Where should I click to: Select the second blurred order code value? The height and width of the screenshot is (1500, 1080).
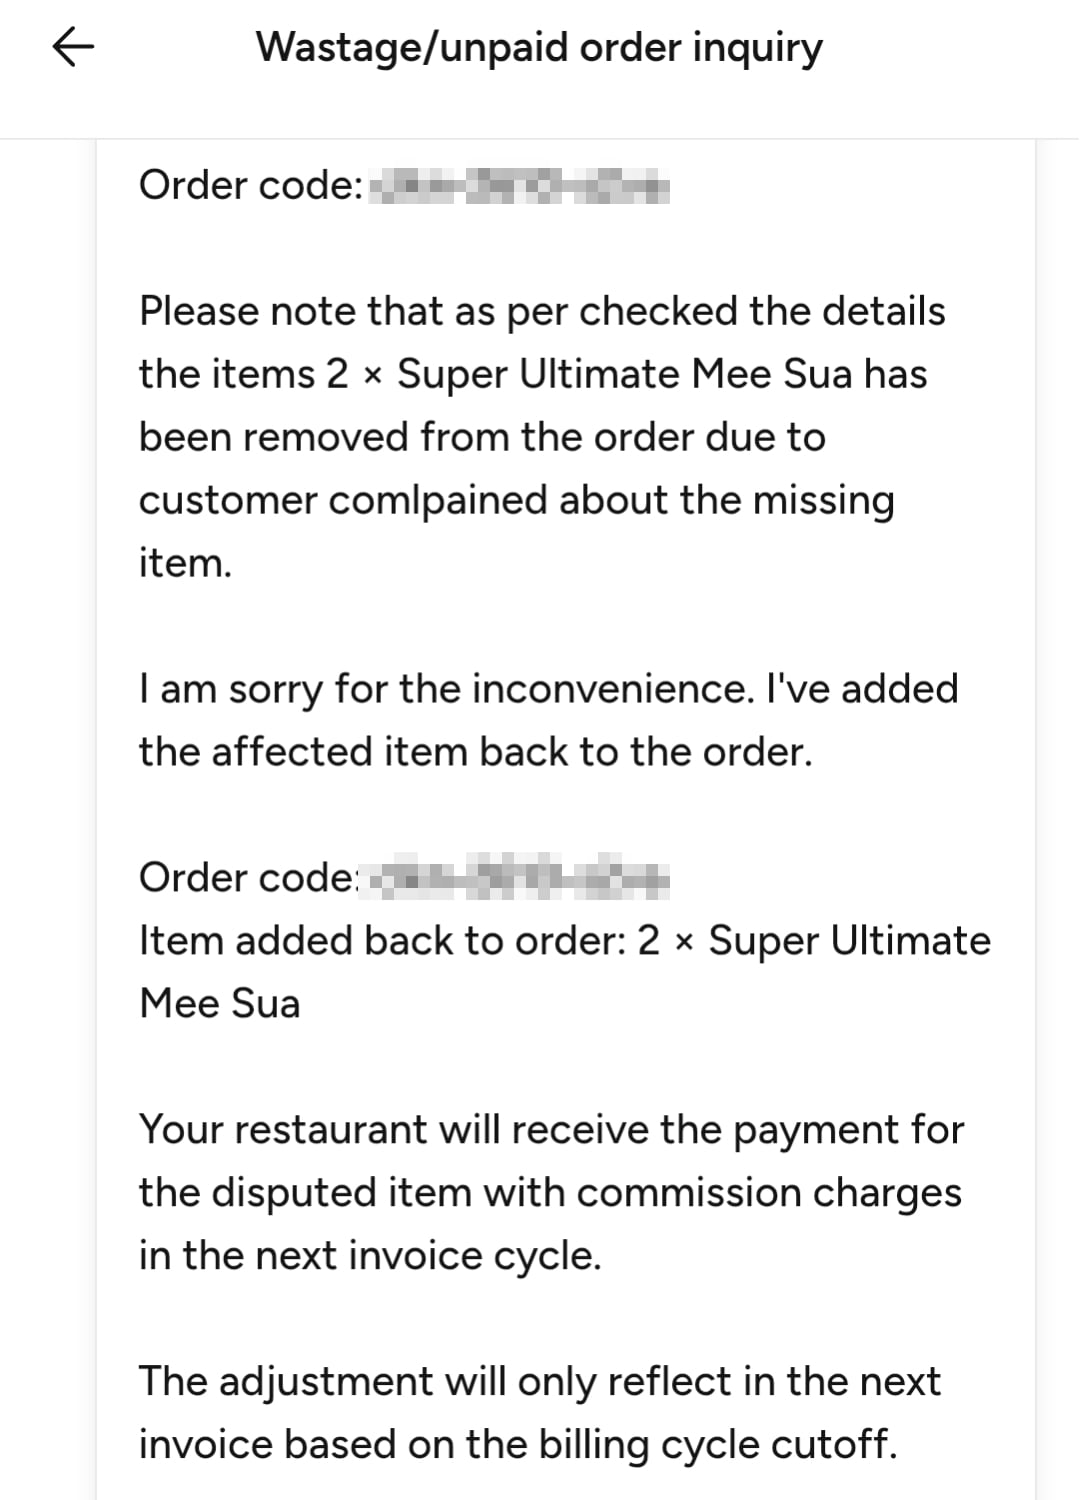518,878
